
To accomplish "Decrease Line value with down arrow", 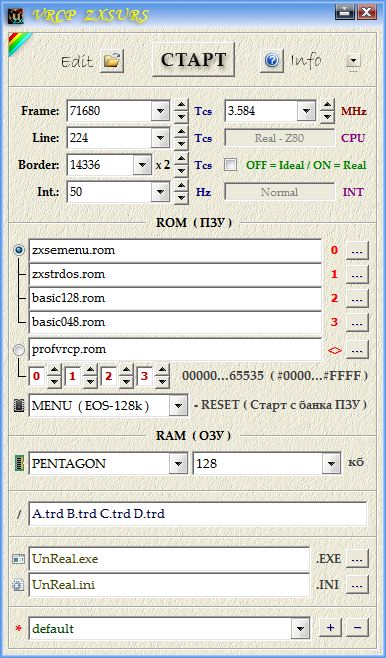I will [x=181, y=144].
